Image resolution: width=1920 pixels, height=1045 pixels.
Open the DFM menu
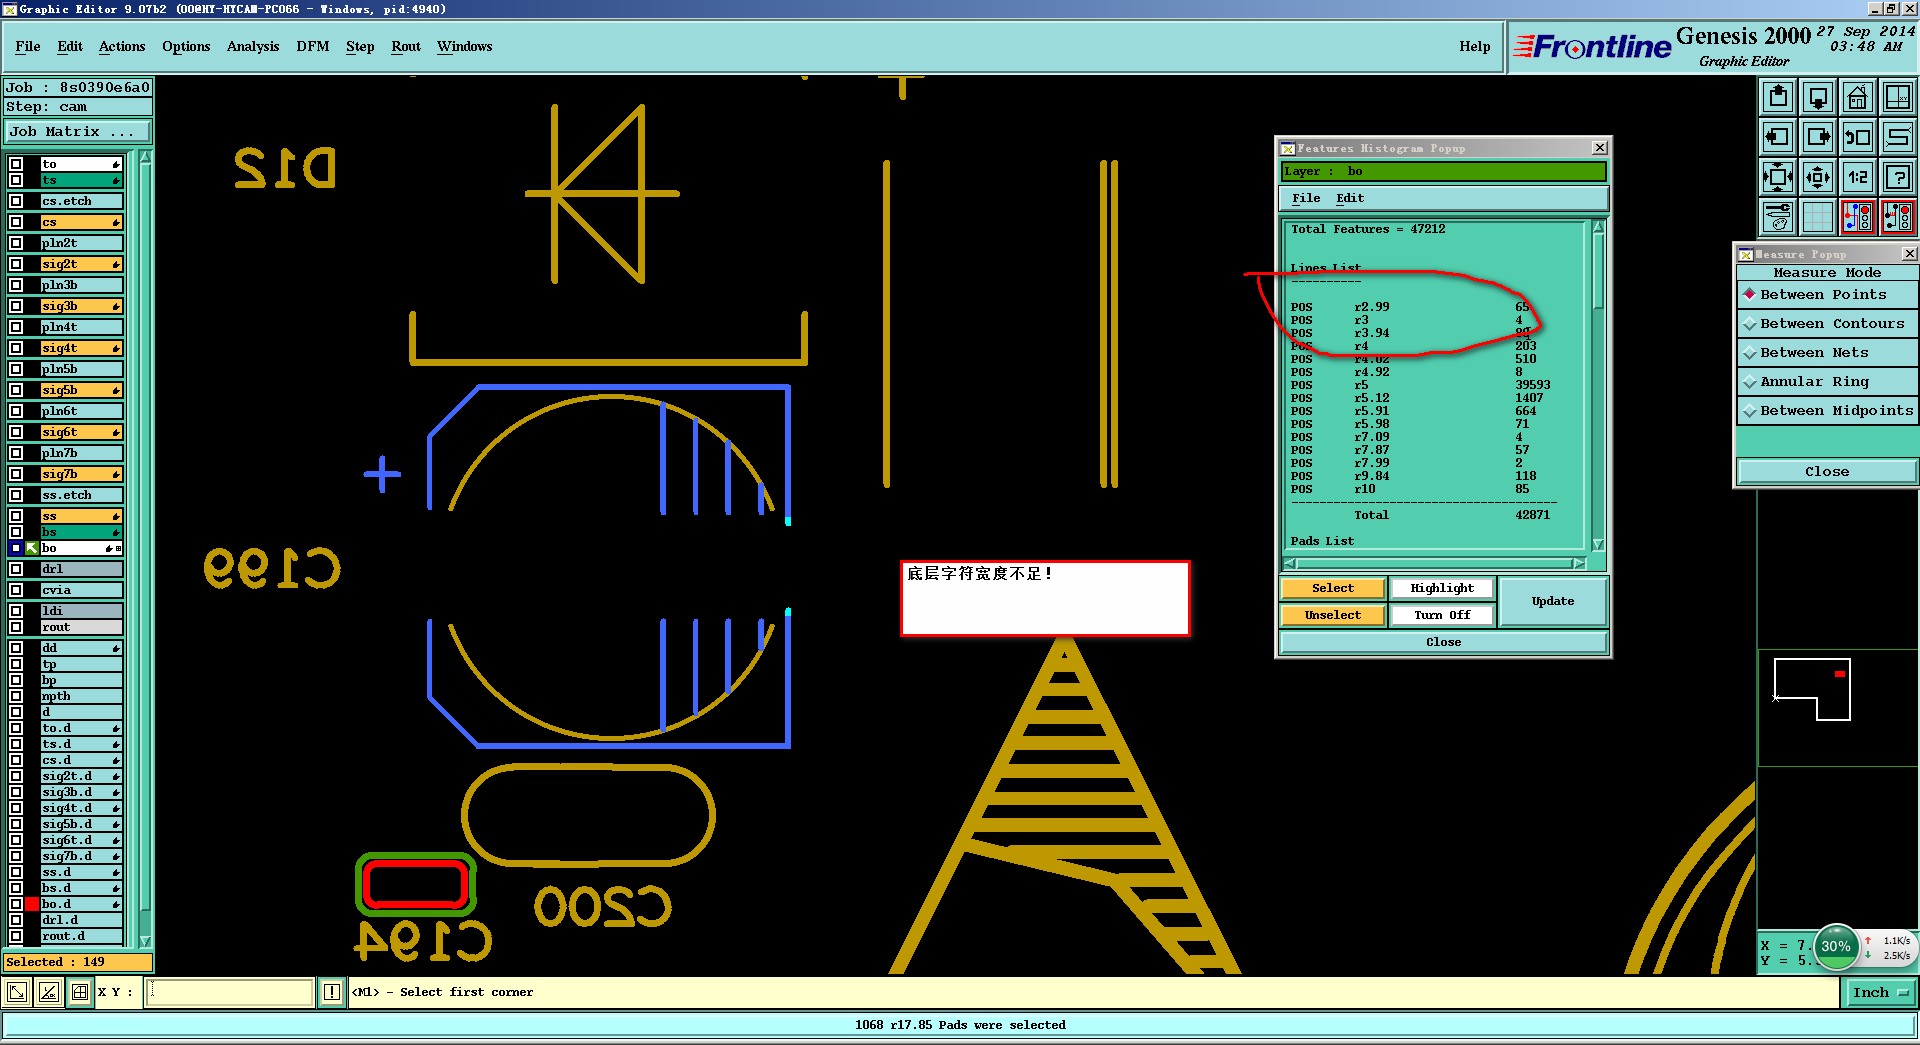click(x=313, y=46)
